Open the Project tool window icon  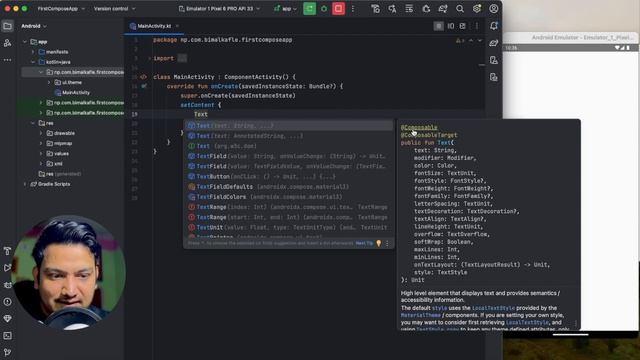(x=7, y=26)
